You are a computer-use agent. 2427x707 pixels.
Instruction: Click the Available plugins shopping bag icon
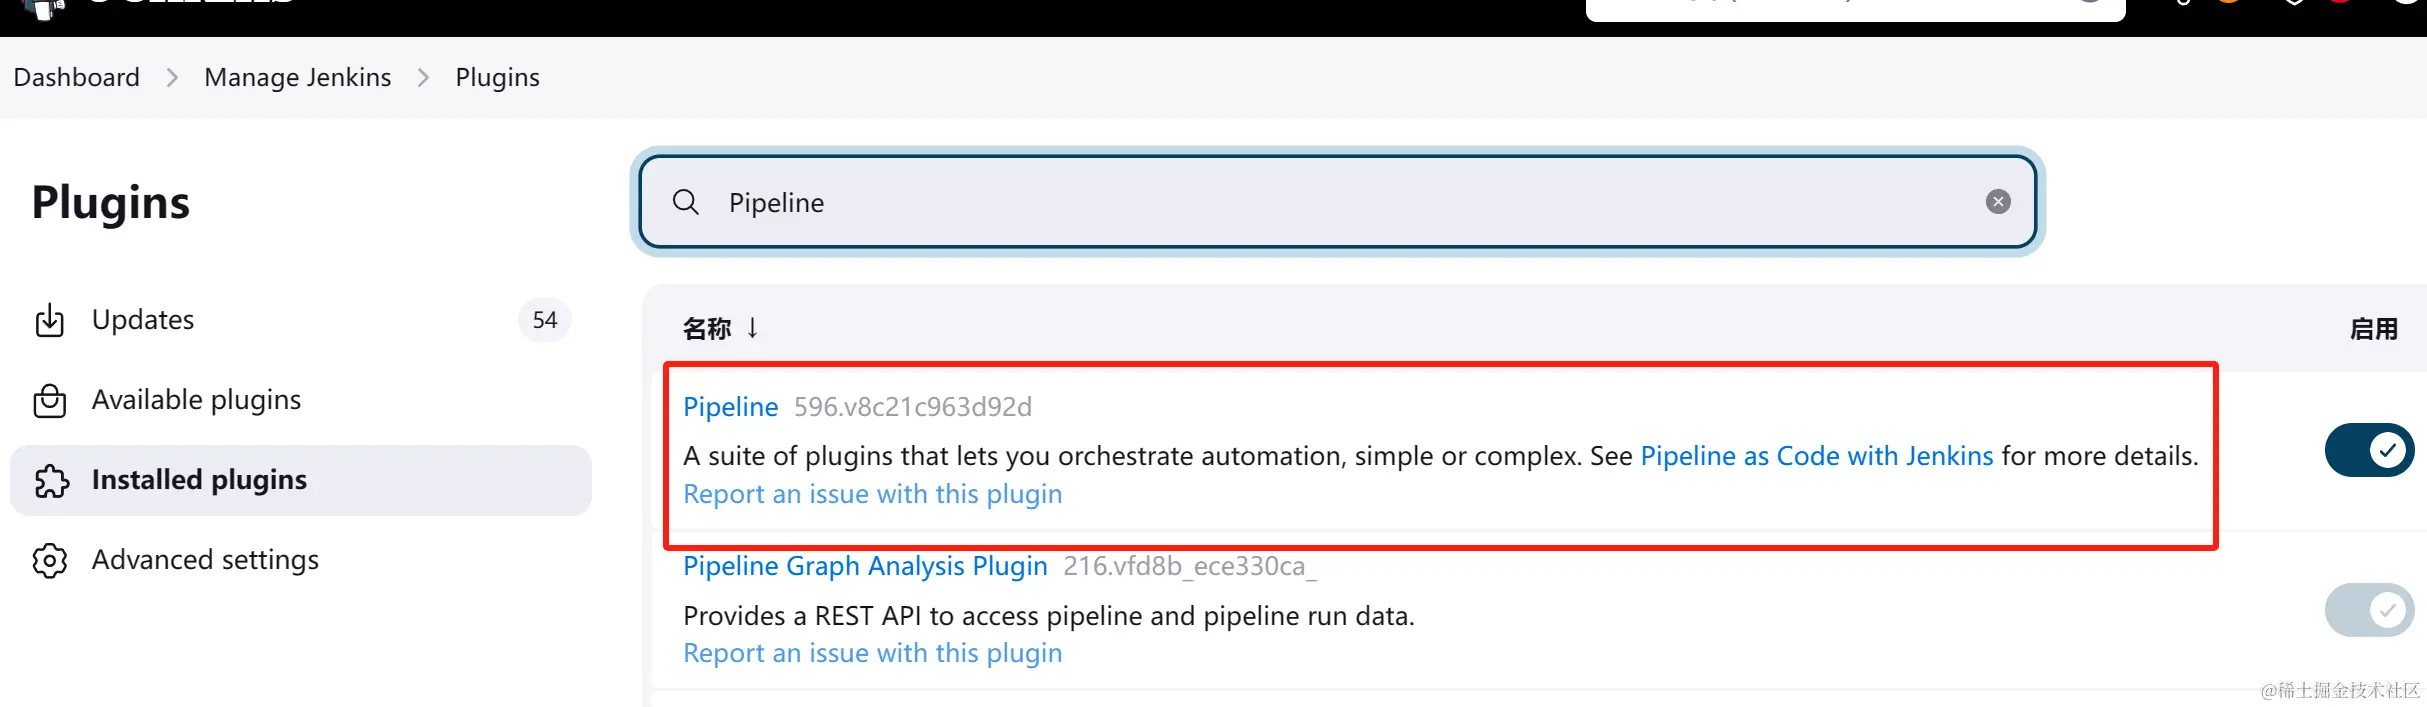(49, 400)
